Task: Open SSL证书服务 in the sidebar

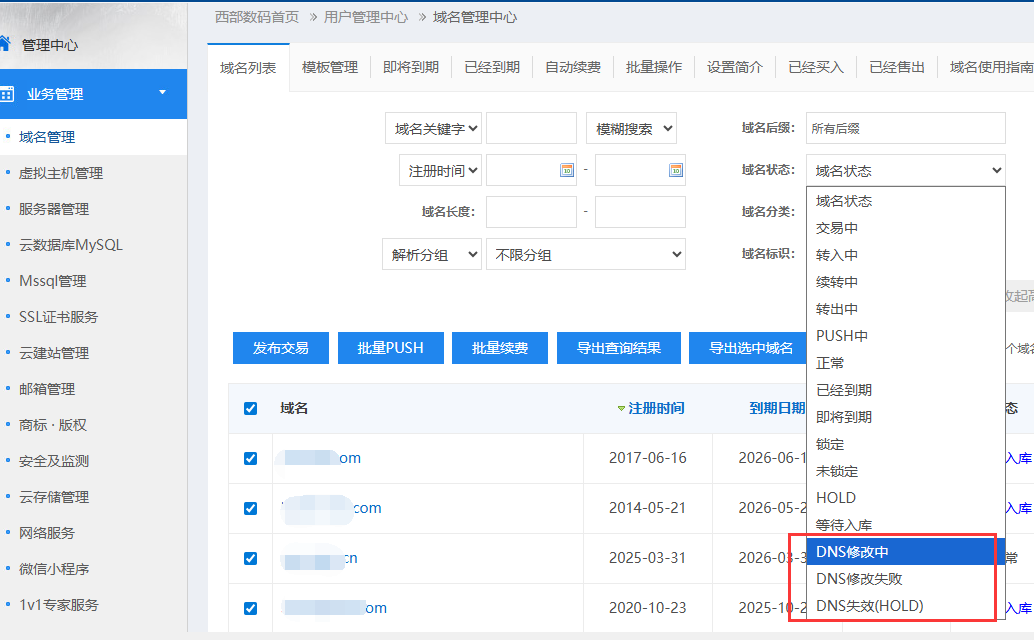Action: click(x=58, y=317)
